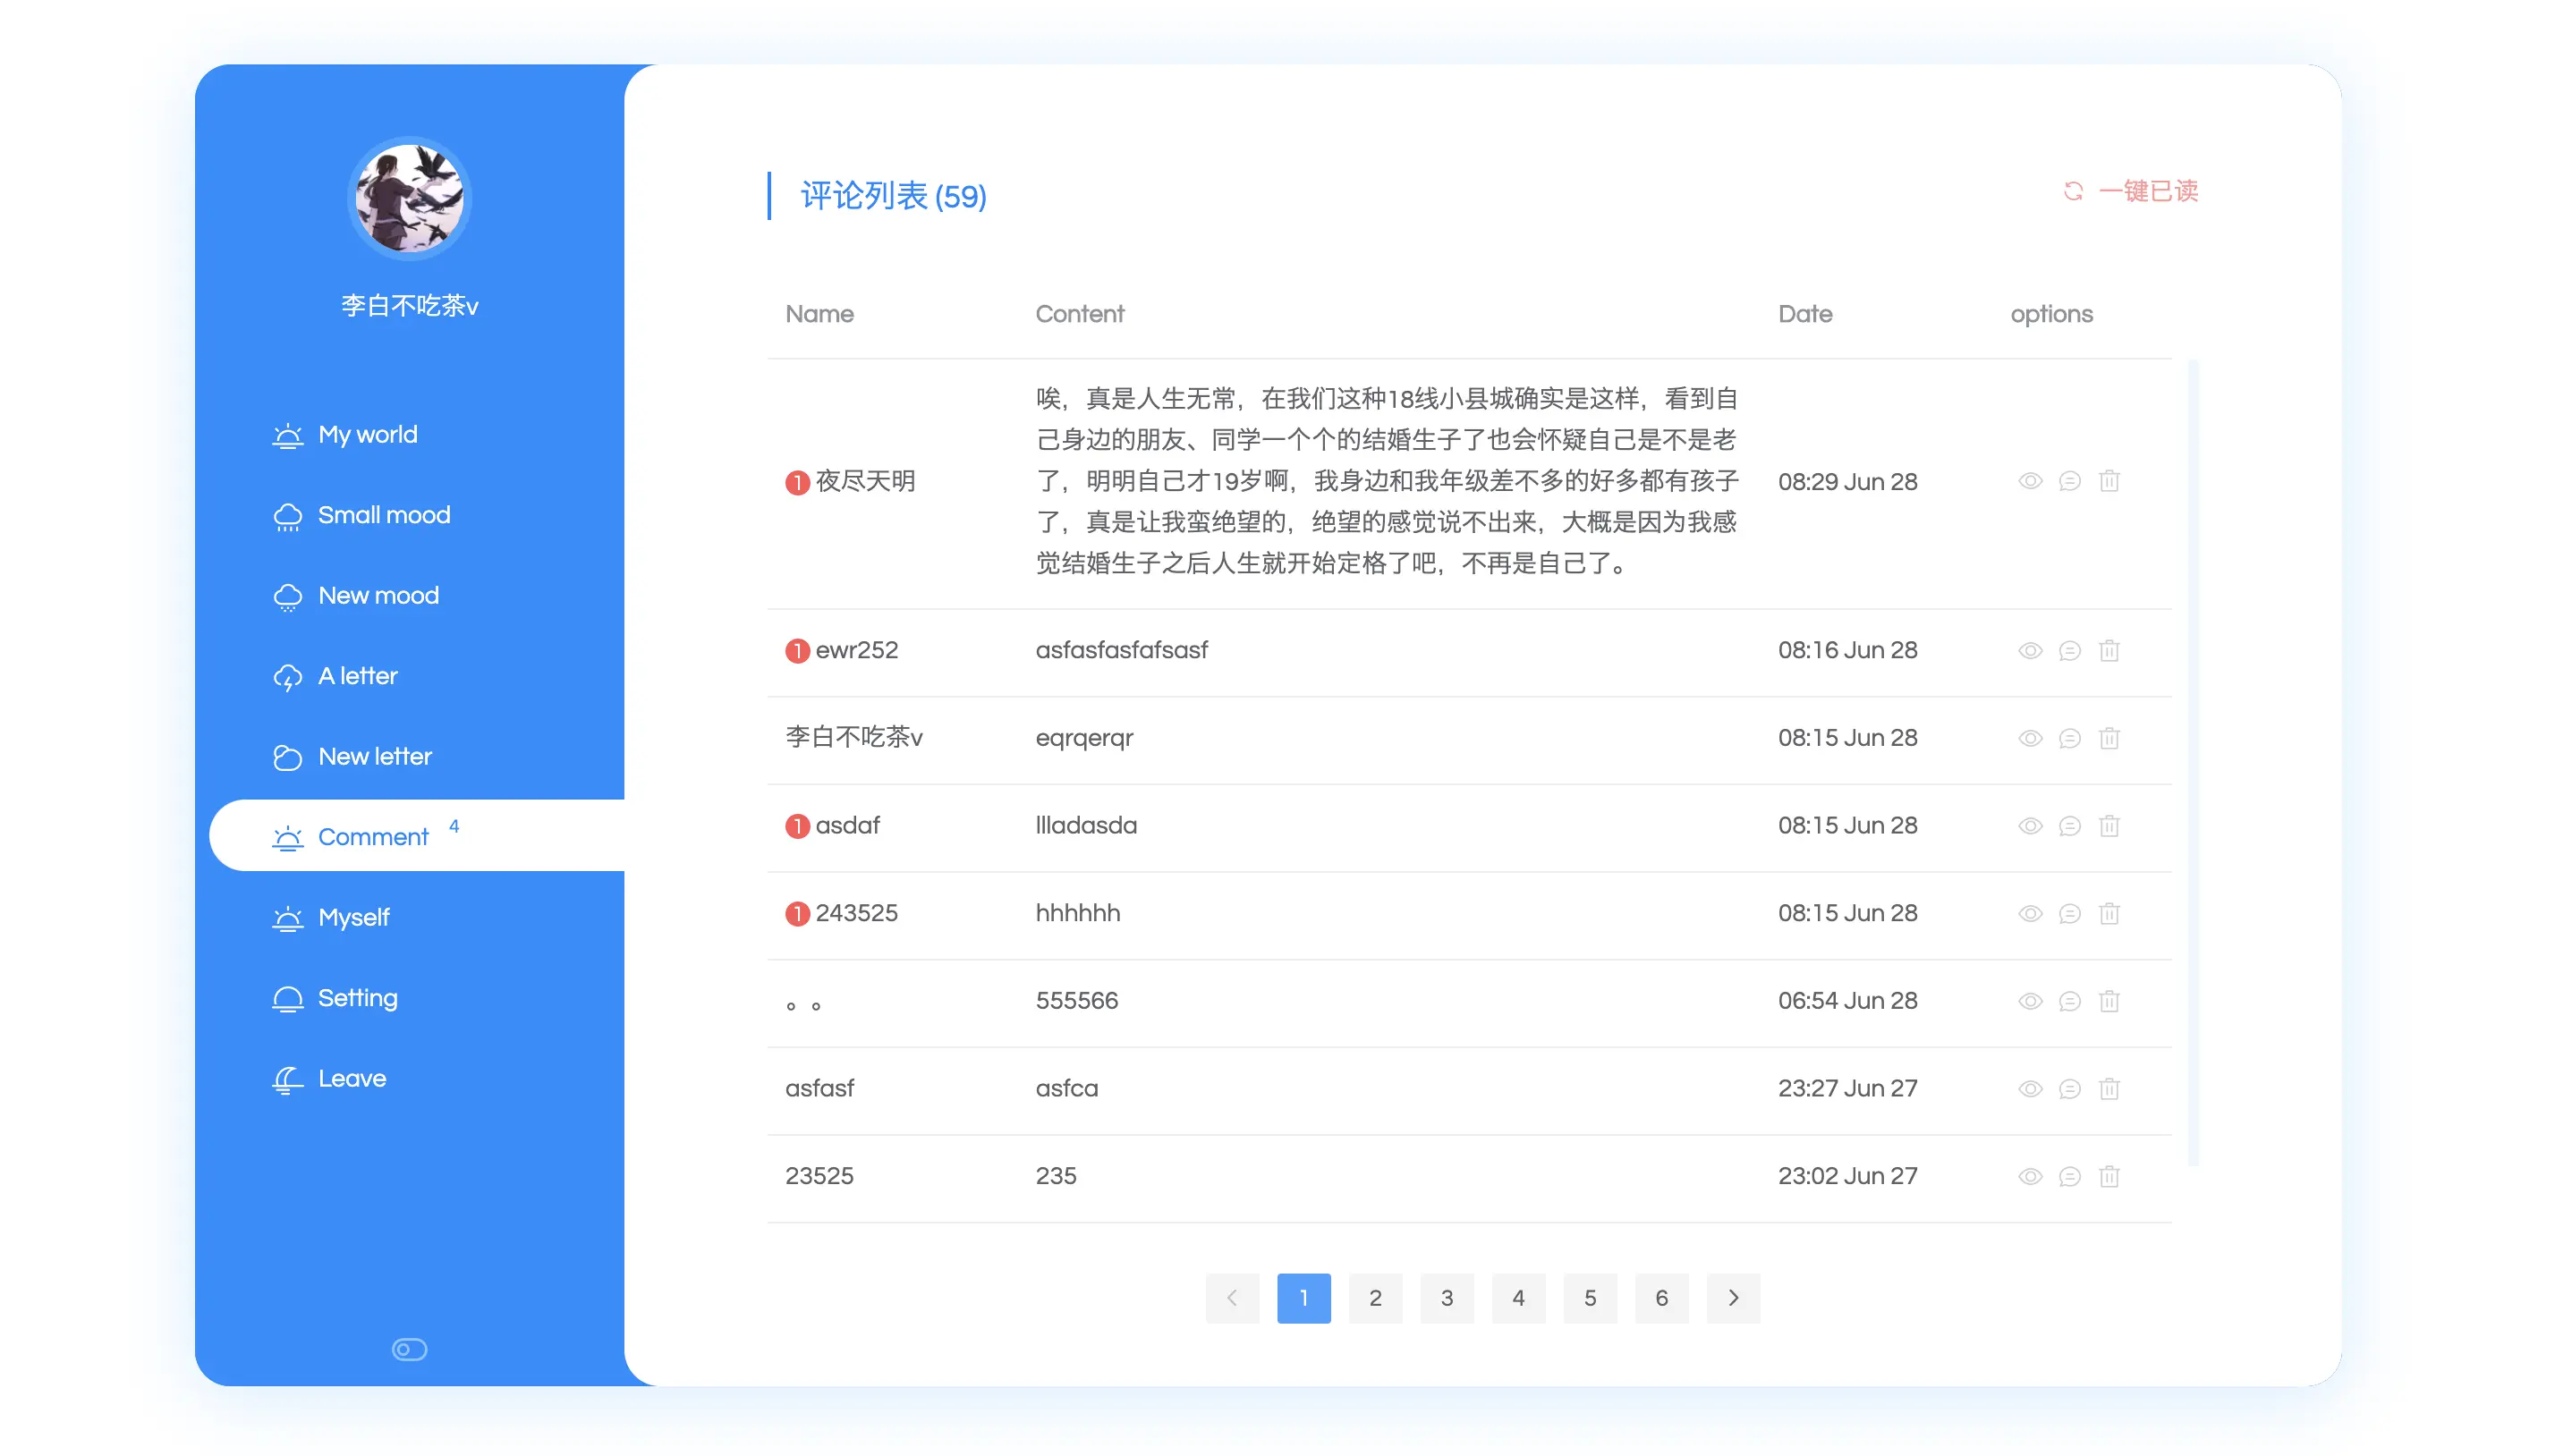Click the name 23525
The height and width of the screenshot is (1456, 2555).
point(819,1176)
